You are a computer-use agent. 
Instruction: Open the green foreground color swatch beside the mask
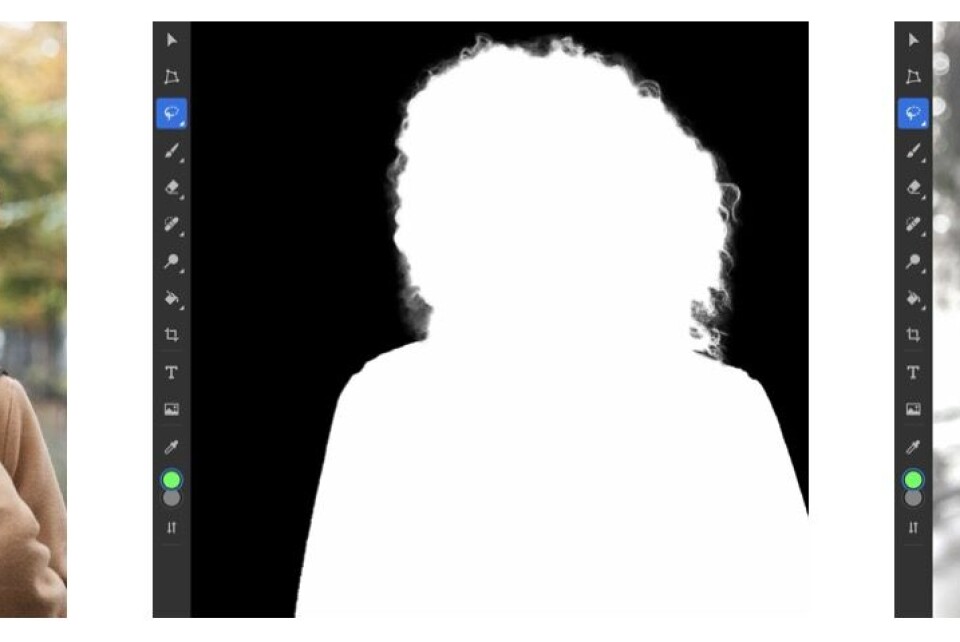(x=171, y=480)
